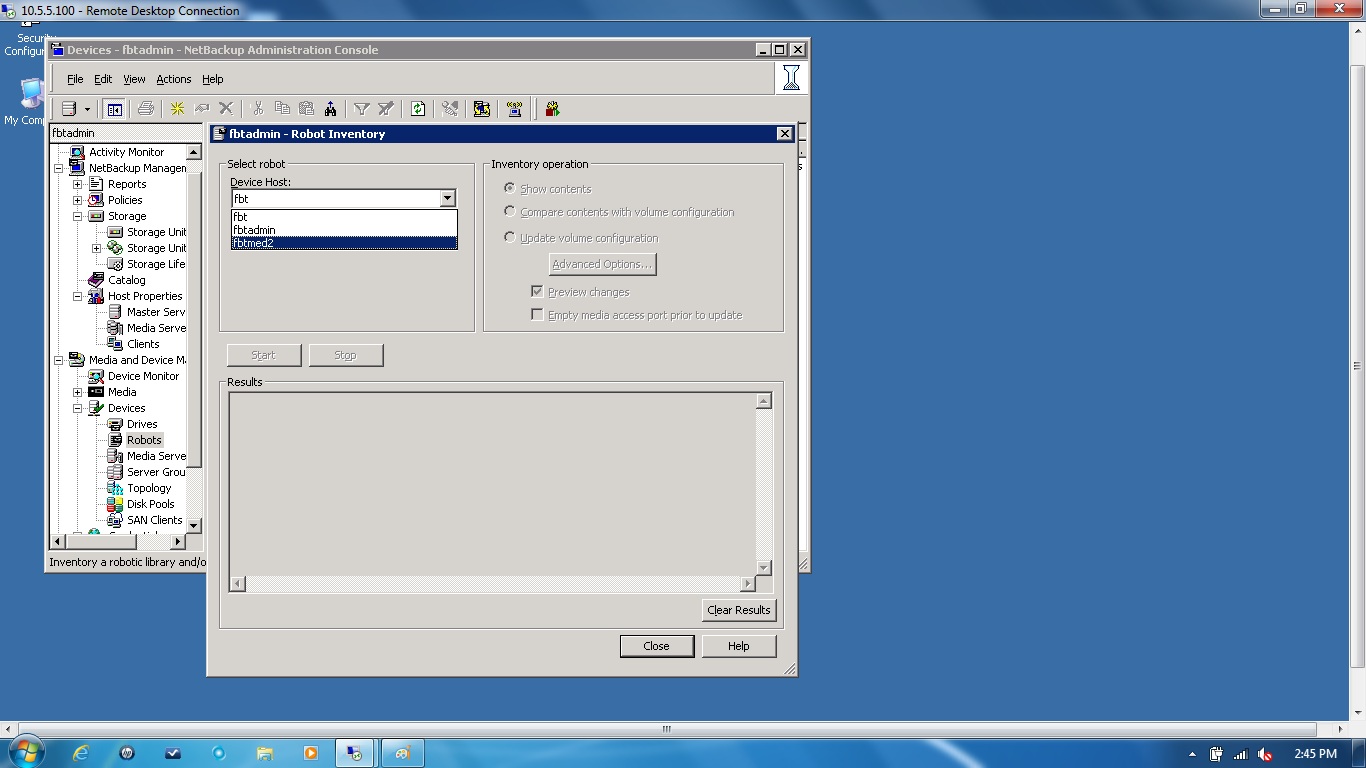This screenshot has height=768, width=1366.
Task: Choose the Compare contents radio button
Action: 510,212
